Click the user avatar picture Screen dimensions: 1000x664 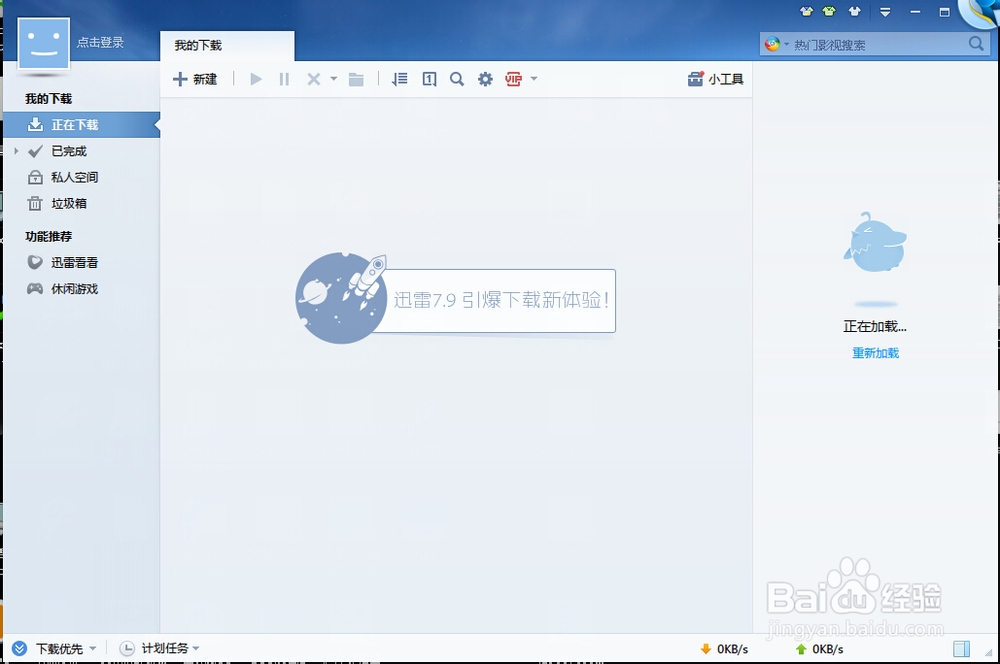click(x=43, y=43)
